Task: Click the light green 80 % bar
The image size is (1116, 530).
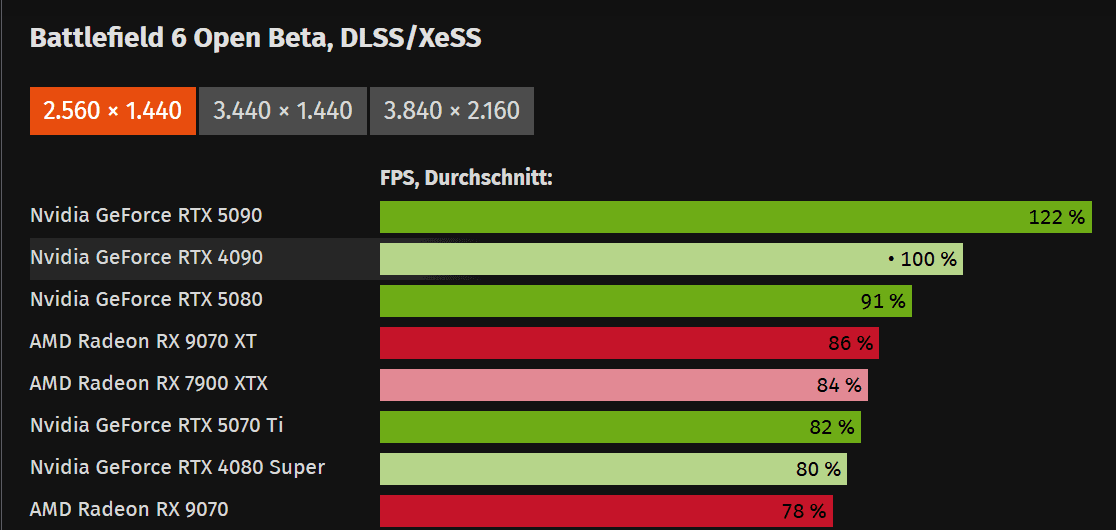Action: 613,469
